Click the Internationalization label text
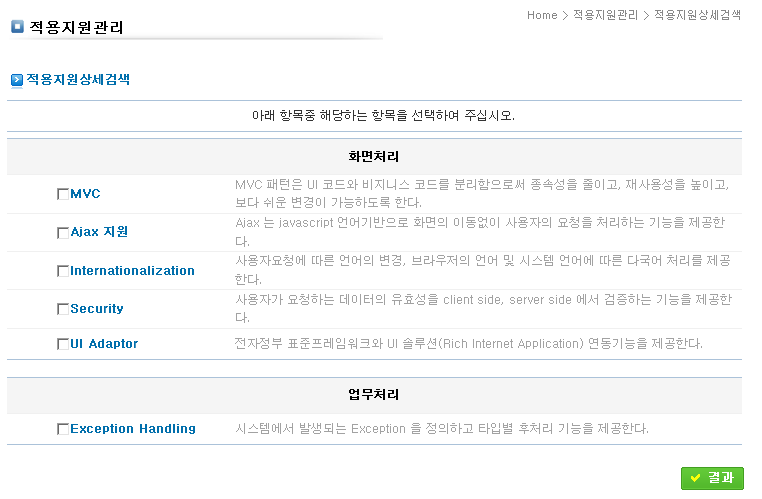Image resolution: width=762 pixels, height=499 pixels. 132,271
